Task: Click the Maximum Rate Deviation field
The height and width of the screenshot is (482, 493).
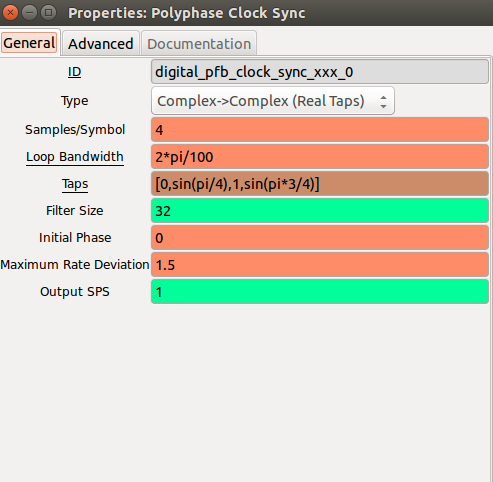Action: click(320, 265)
